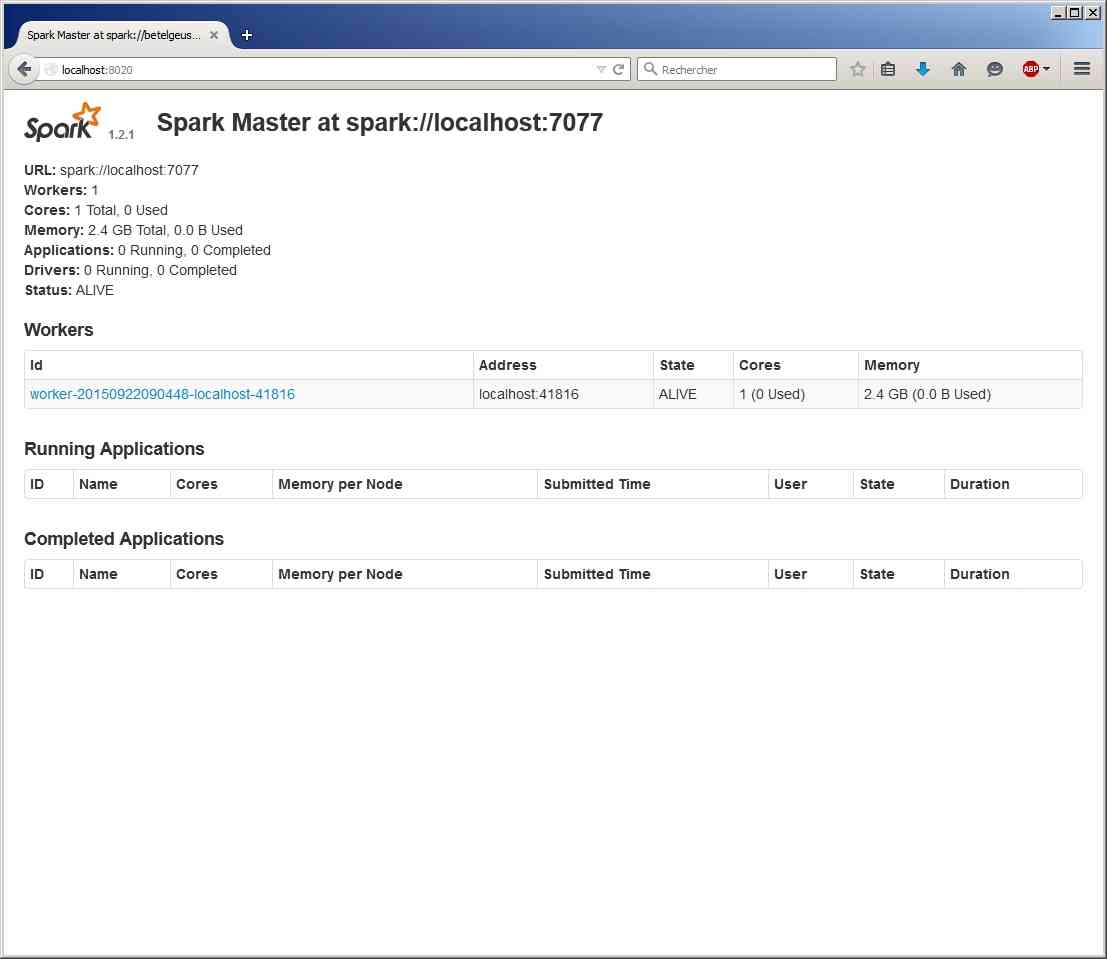Show URL history dropdown in address bar
The width and height of the screenshot is (1107, 959).
coord(601,70)
